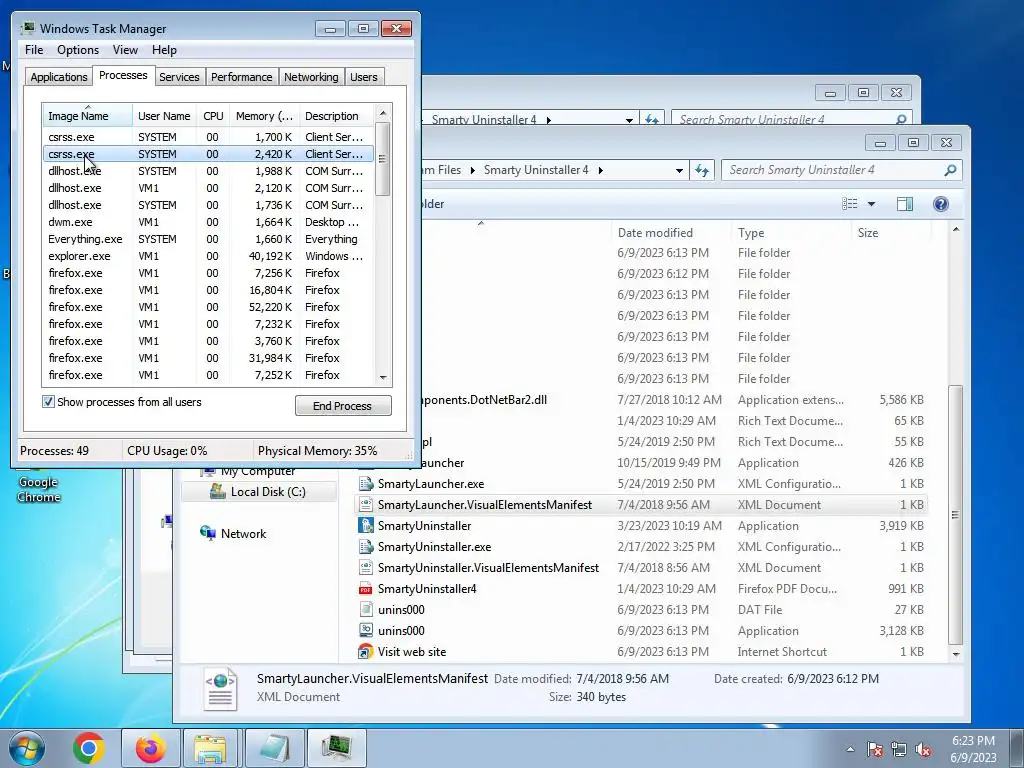Open the Help menu in Task Manager
This screenshot has width=1024, height=768.
pyautogui.click(x=164, y=50)
